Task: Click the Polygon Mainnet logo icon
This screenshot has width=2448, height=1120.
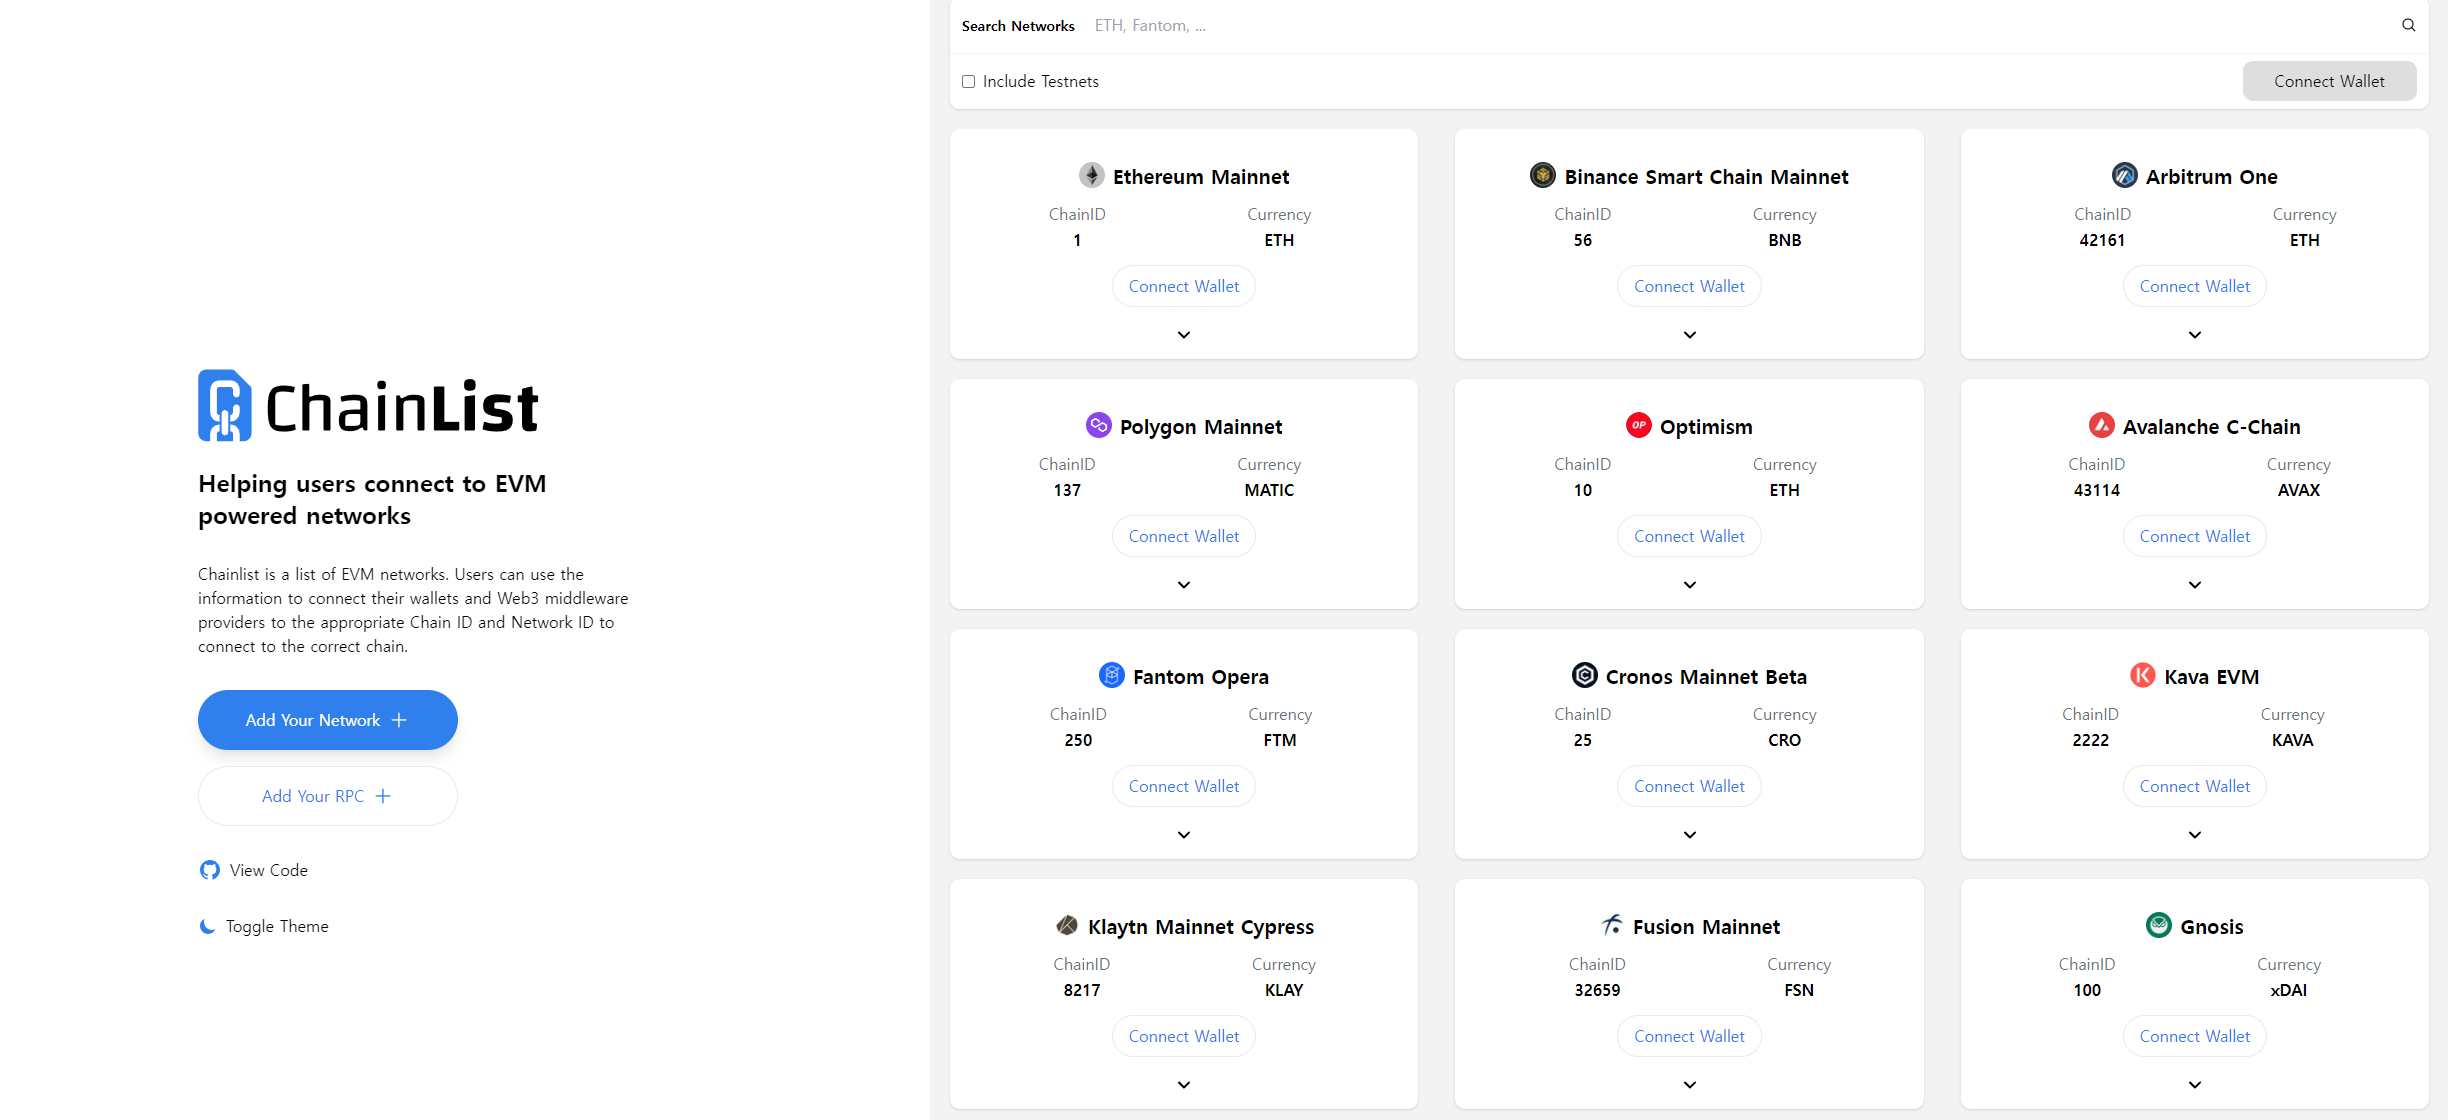Action: (1098, 426)
